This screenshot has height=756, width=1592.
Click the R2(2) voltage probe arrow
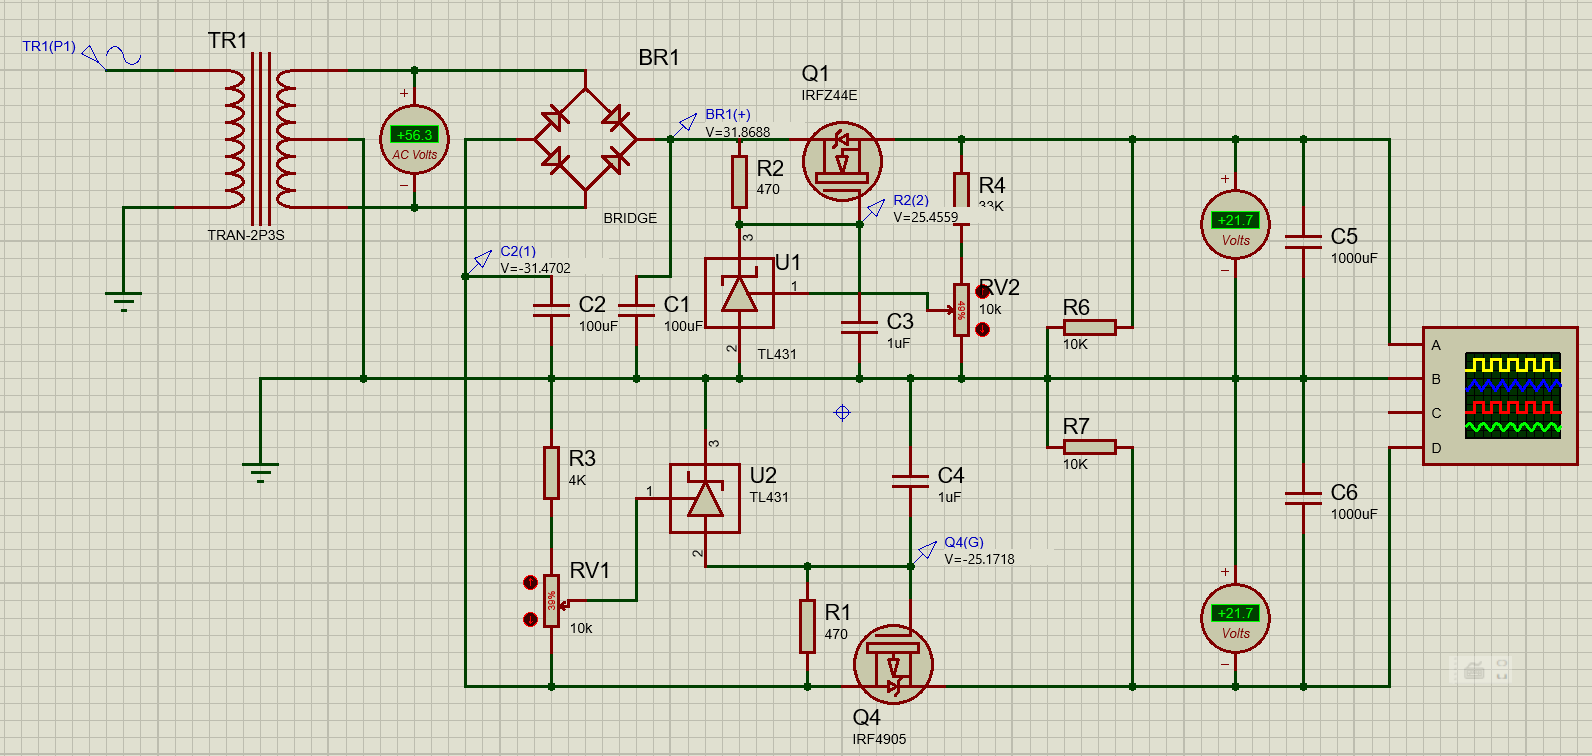click(x=873, y=210)
